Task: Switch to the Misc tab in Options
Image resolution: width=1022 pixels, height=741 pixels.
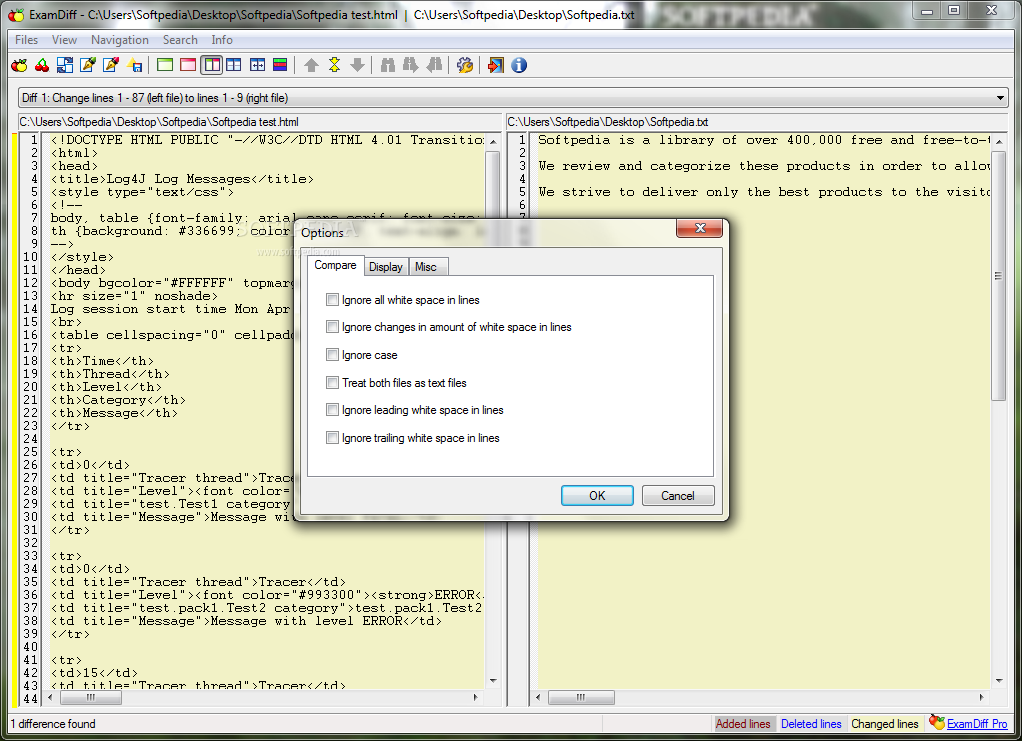Action: 426,267
